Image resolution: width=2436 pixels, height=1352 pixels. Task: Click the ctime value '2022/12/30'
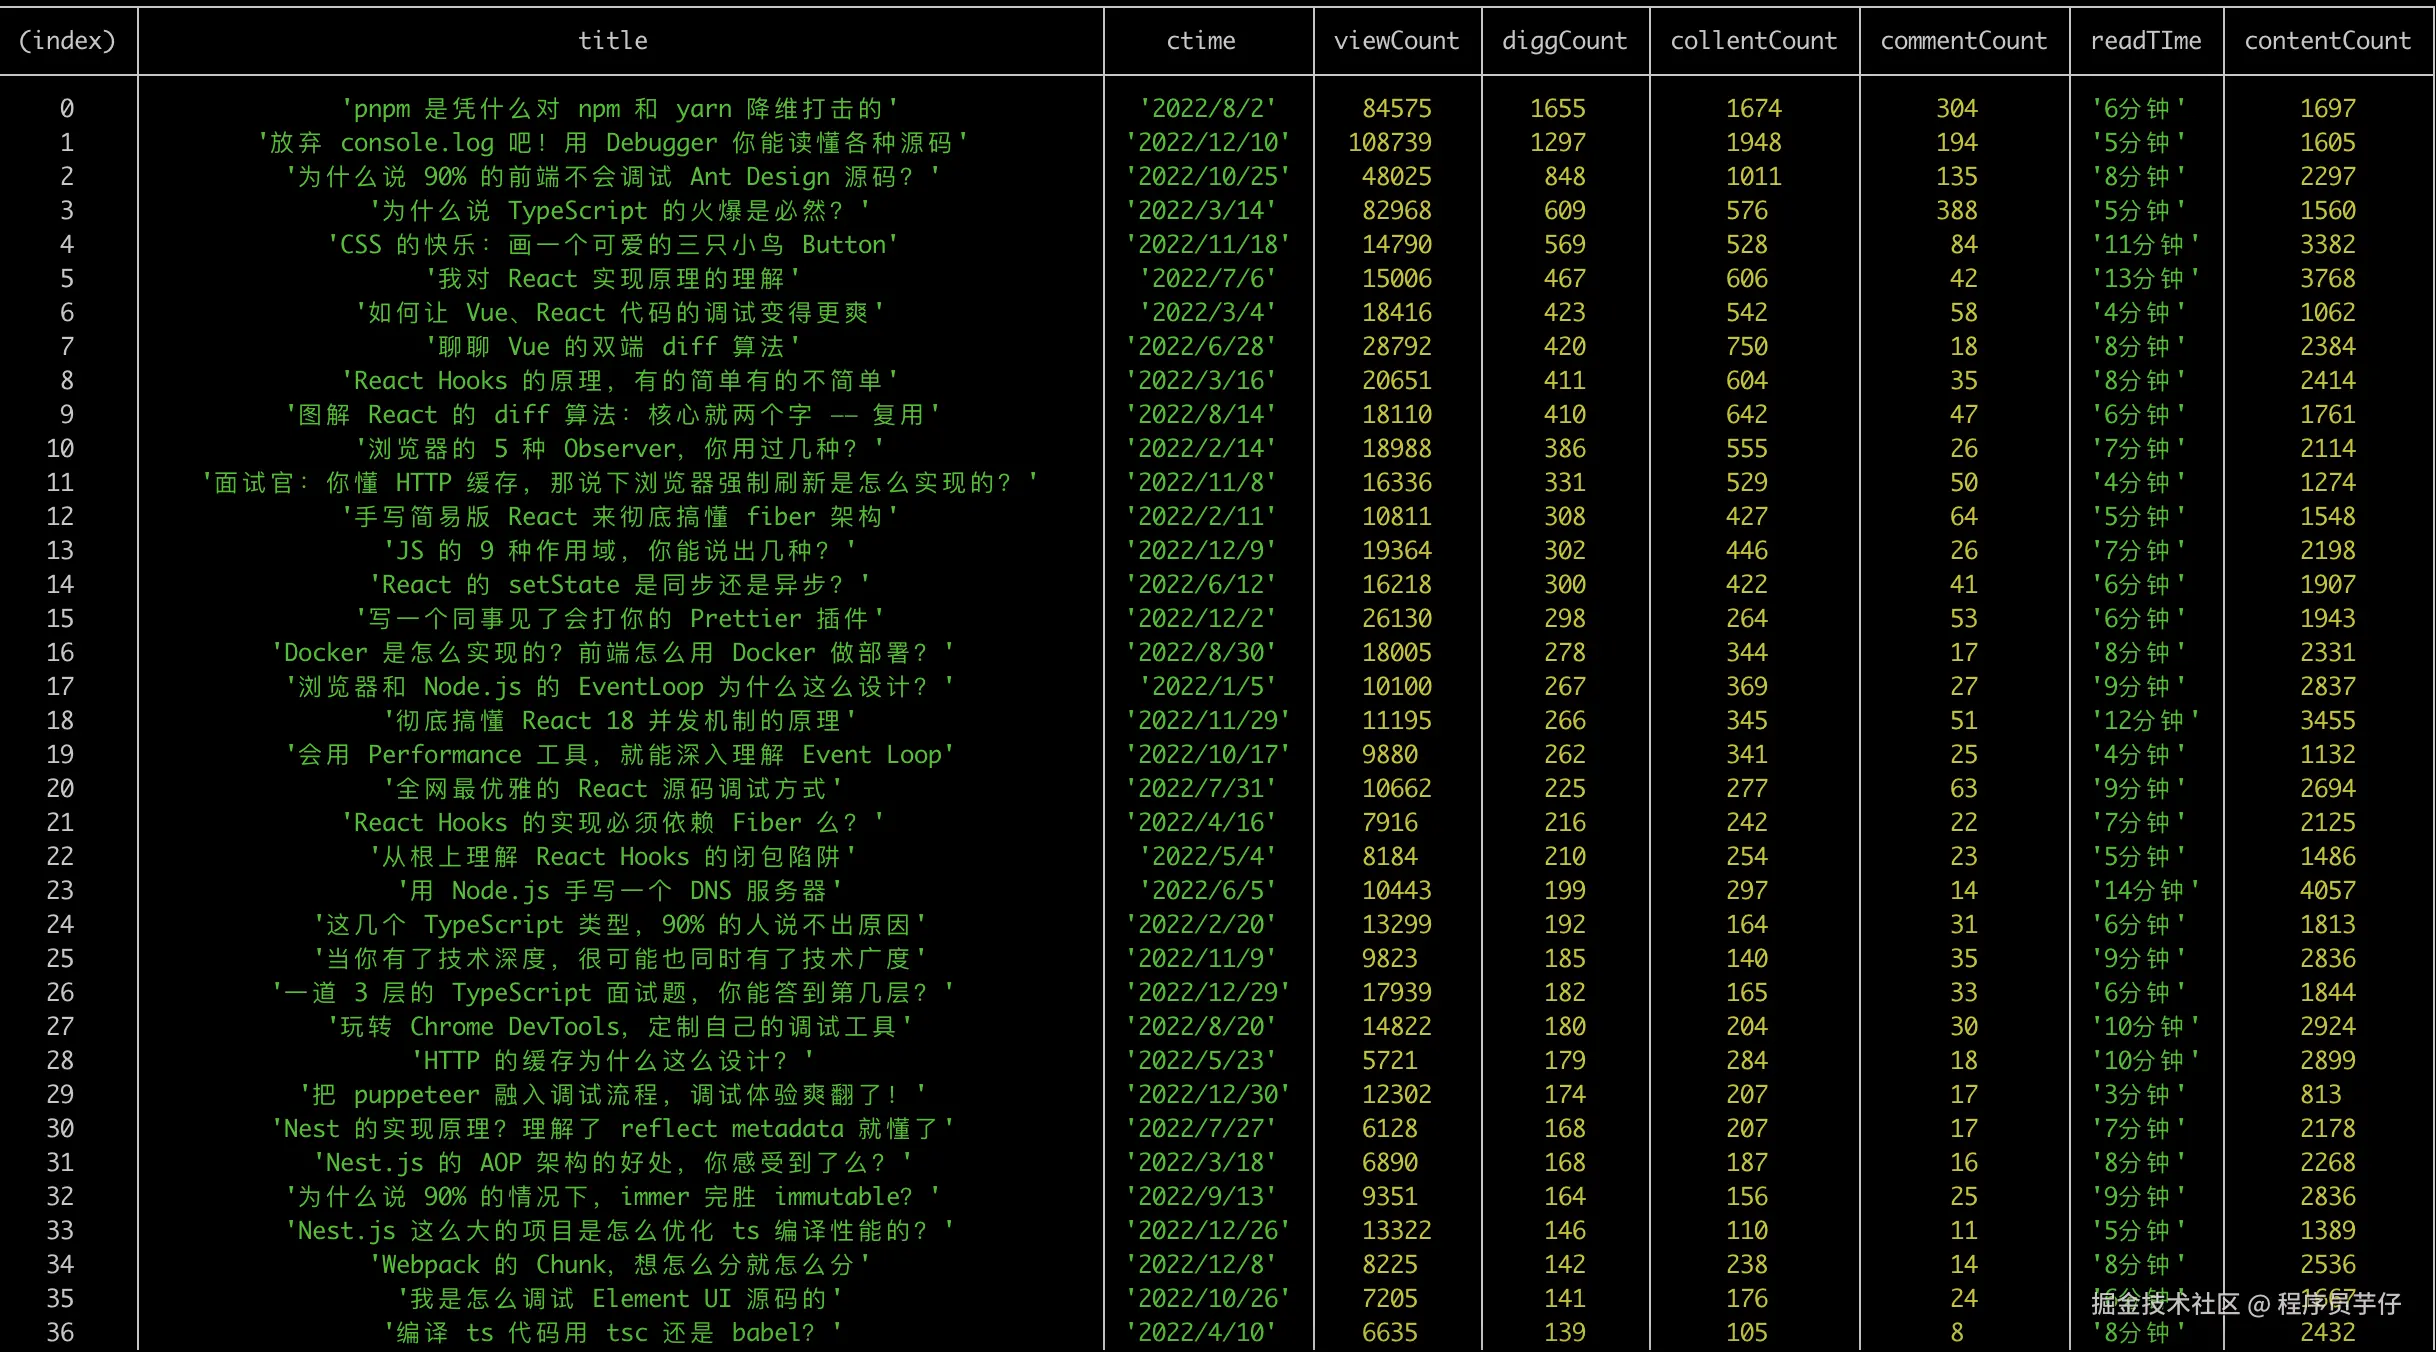tap(1208, 1095)
